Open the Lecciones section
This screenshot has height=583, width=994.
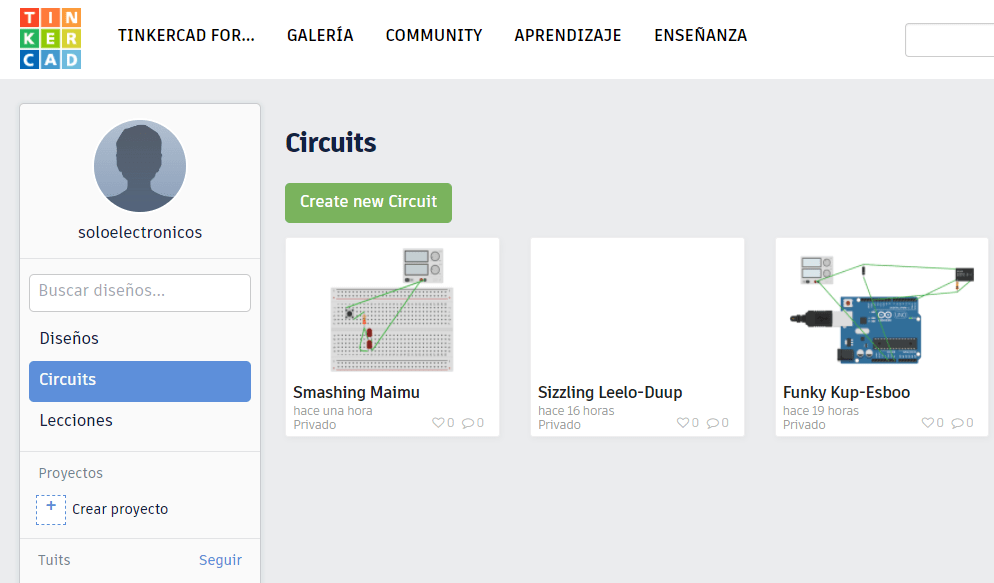tap(76, 420)
